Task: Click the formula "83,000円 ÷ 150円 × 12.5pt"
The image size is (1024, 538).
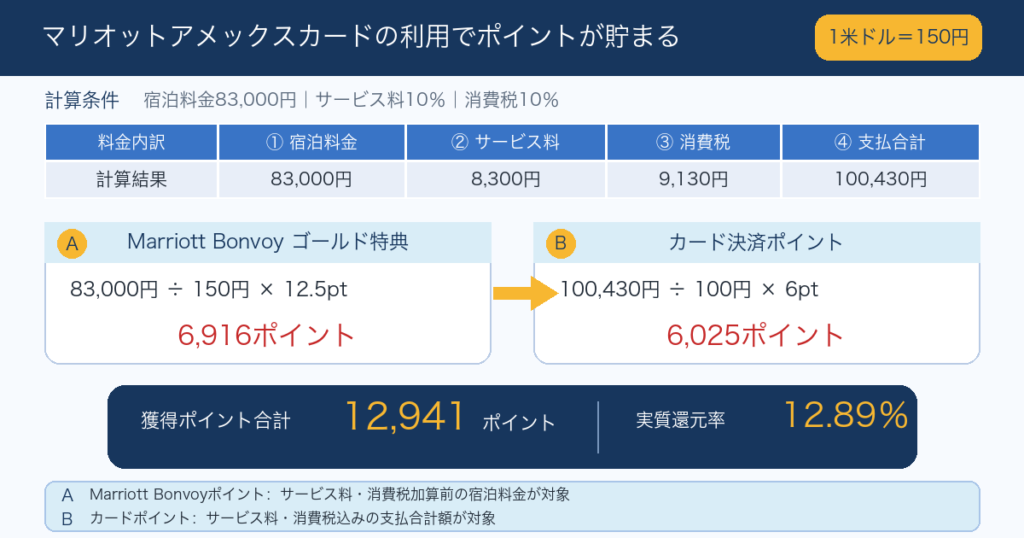Action: 208,289
